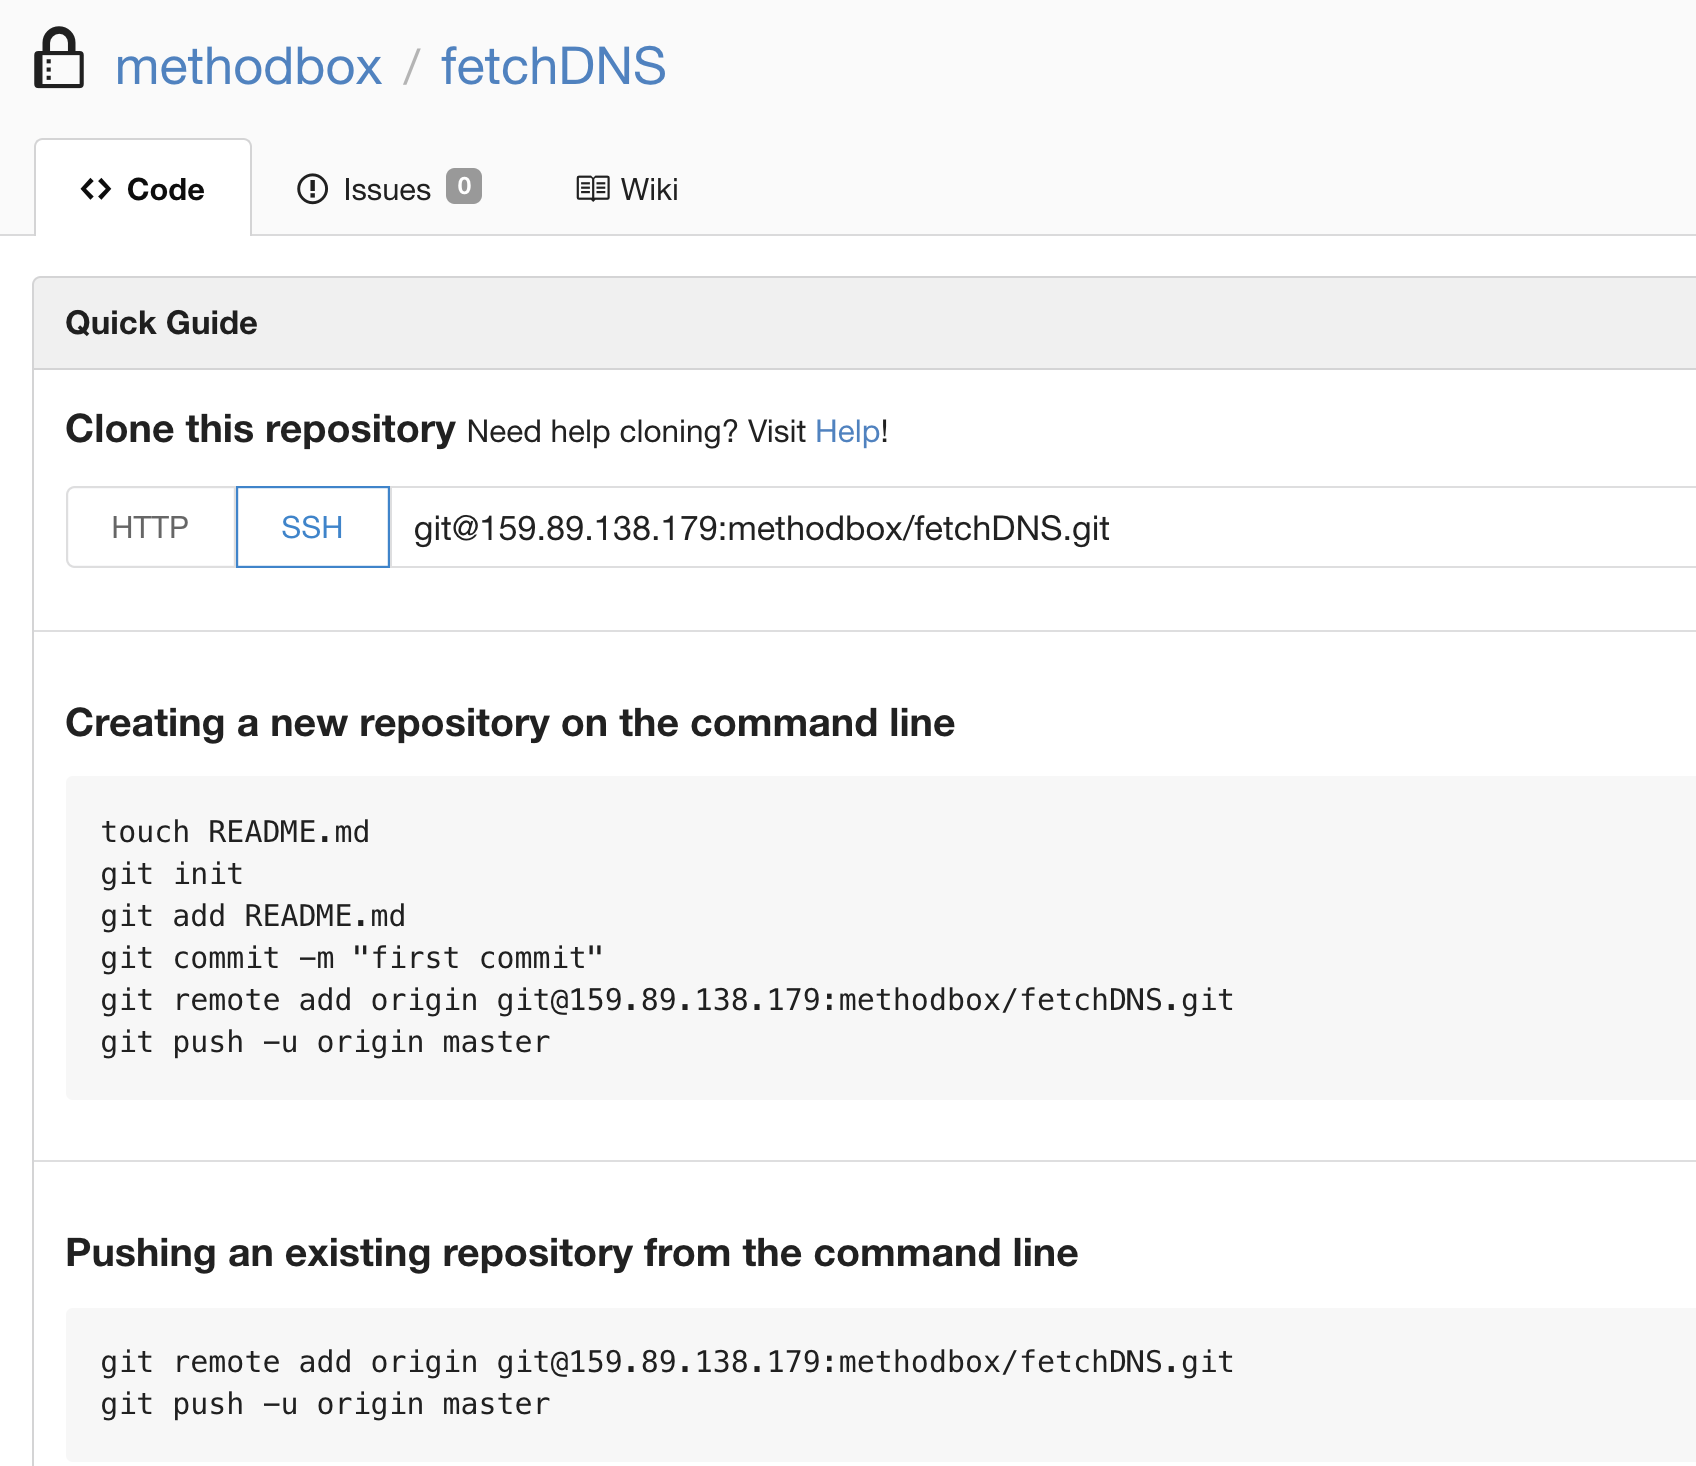The height and width of the screenshot is (1466, 1696).
Task: Click the book icon beside Wiki
Action: [x=593, y=188]
